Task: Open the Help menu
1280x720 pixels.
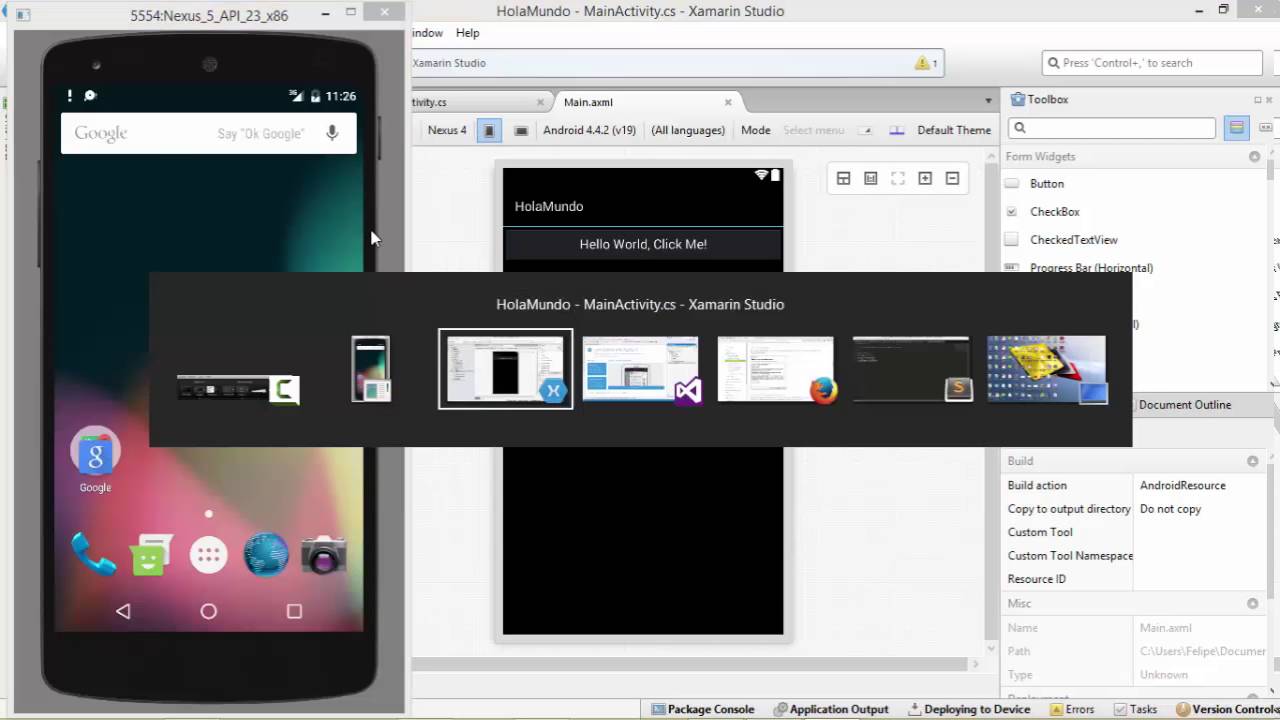Action: pos(467,33)
